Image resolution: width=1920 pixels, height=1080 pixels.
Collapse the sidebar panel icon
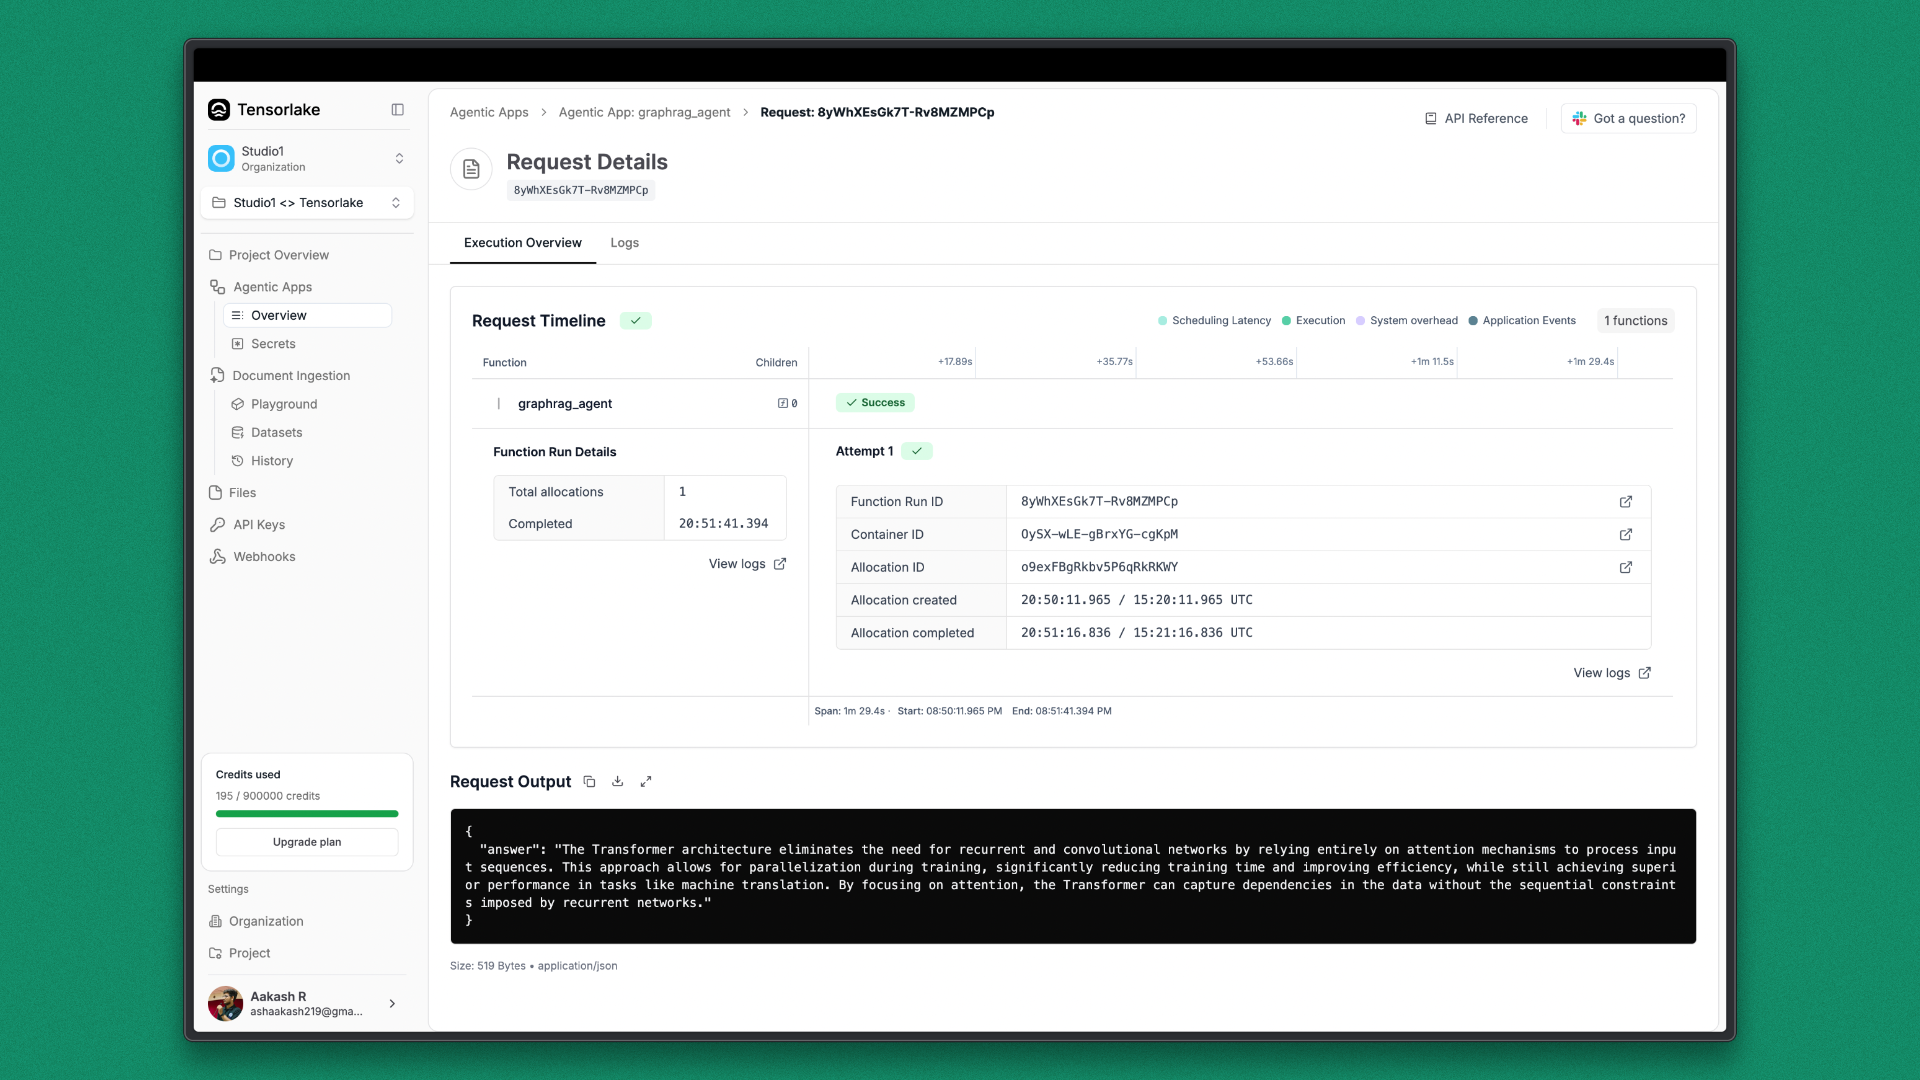tap(397, 110)
